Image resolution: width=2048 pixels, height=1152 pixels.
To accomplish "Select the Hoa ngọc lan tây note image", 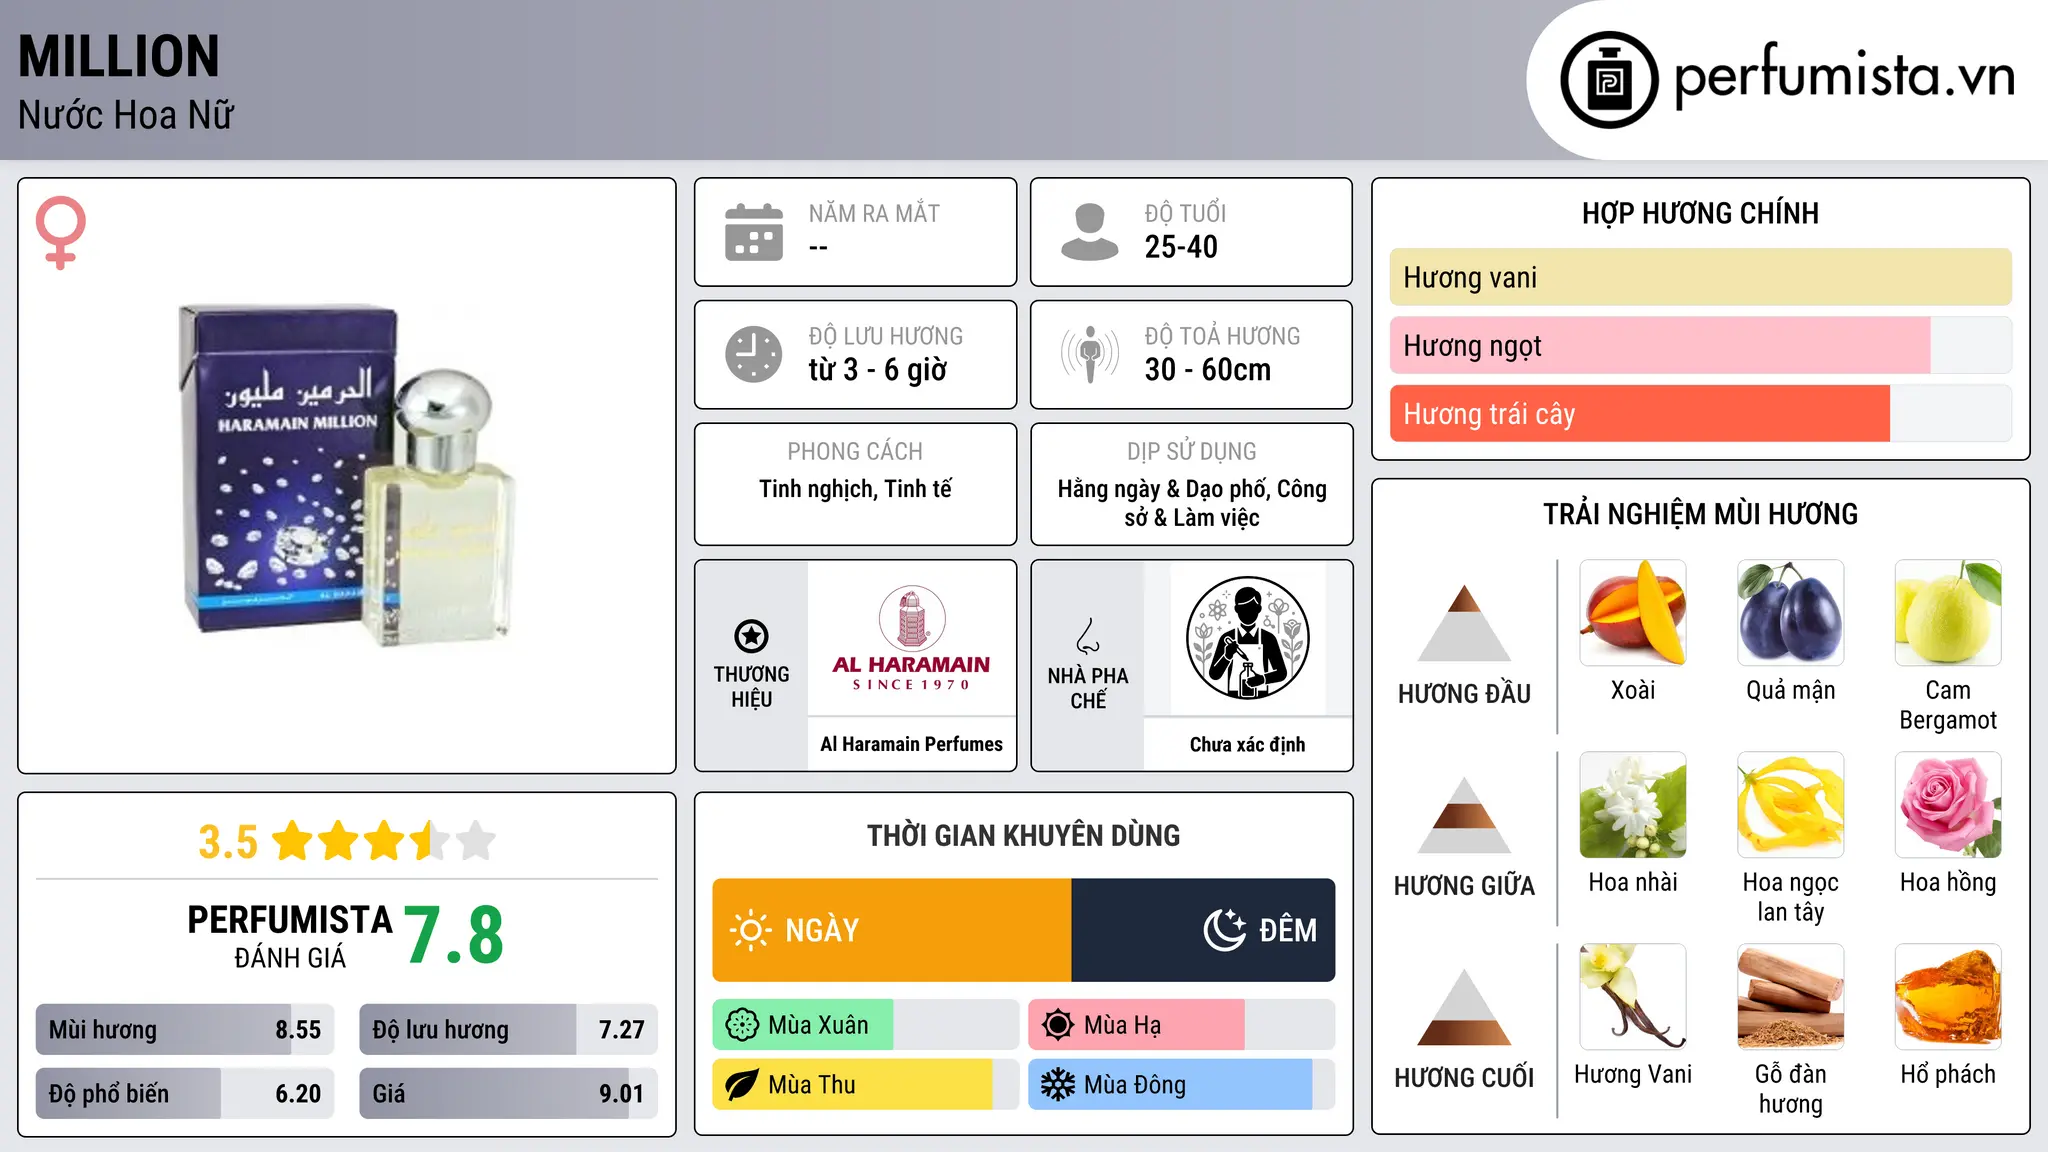I will 1791,805.
